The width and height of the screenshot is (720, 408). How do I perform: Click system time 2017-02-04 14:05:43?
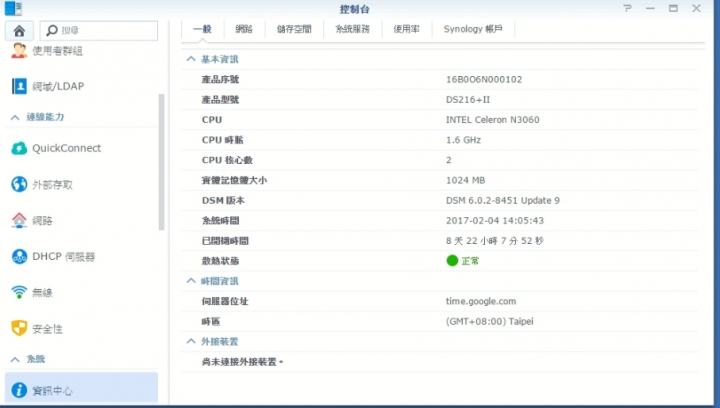(495, 221)
